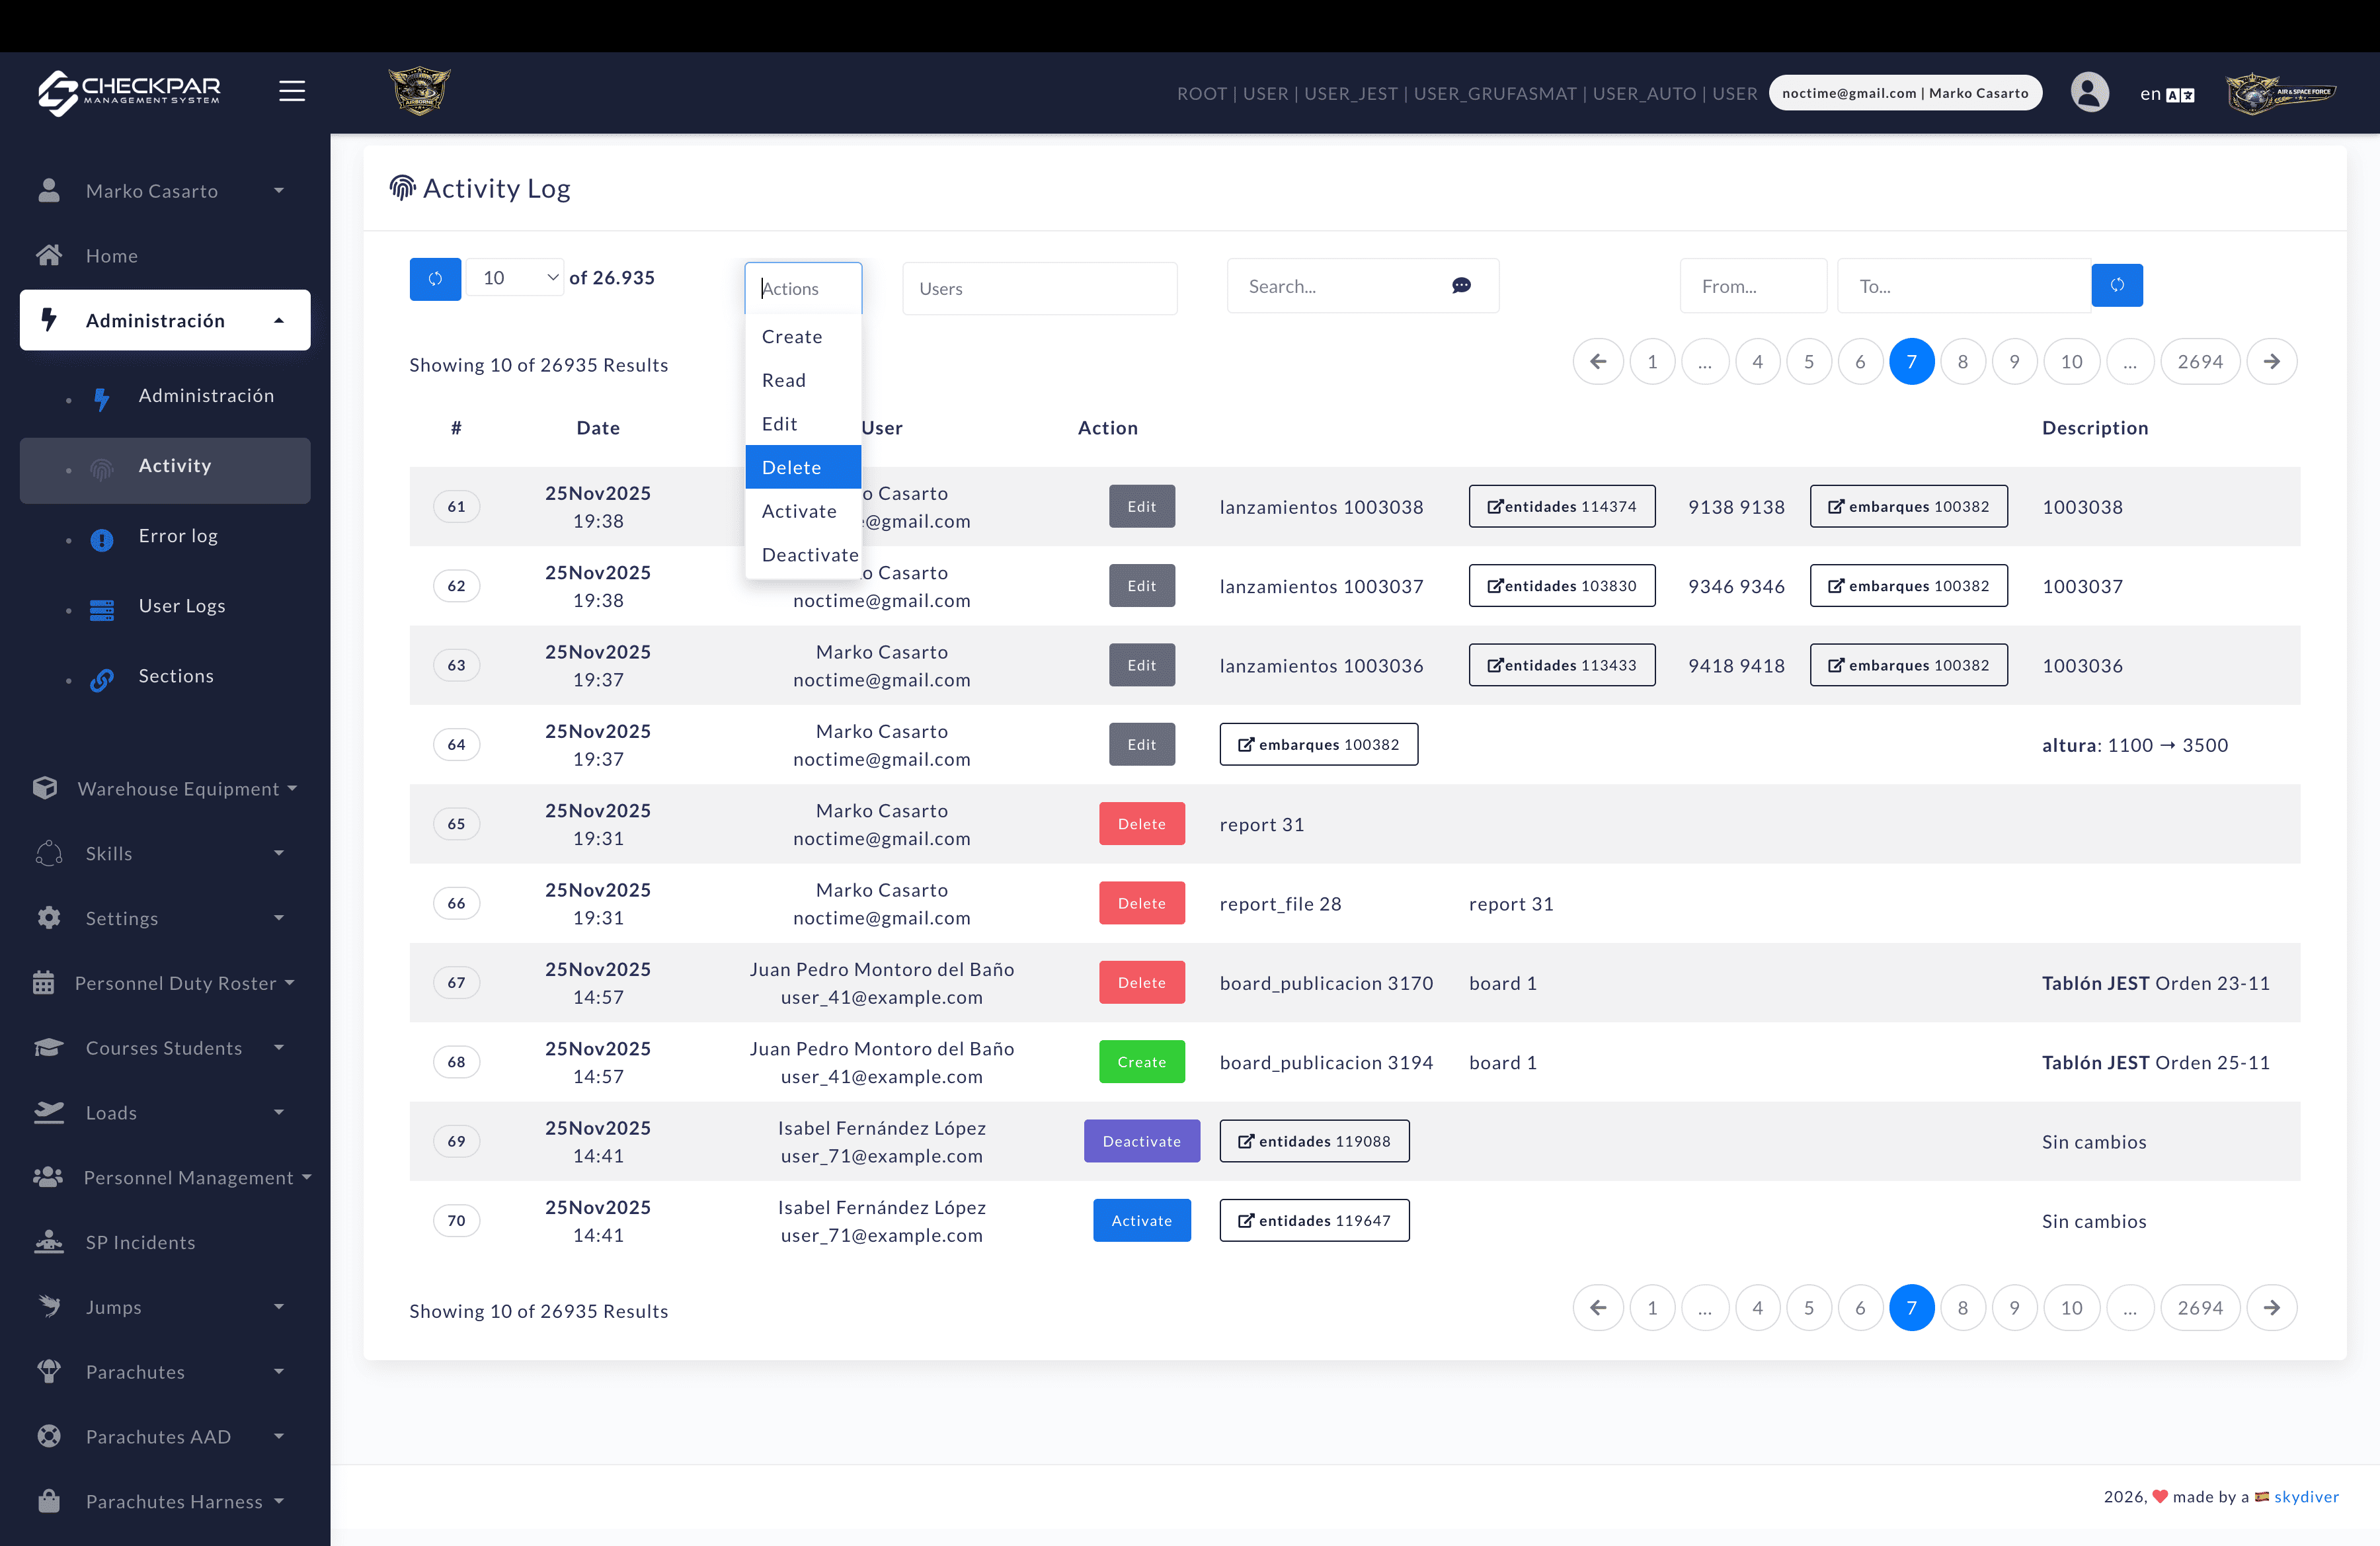Select Delete from the Actions menu
Image resolution: width=2380 pixels, height=1546 pixels.
click(791, 466)
